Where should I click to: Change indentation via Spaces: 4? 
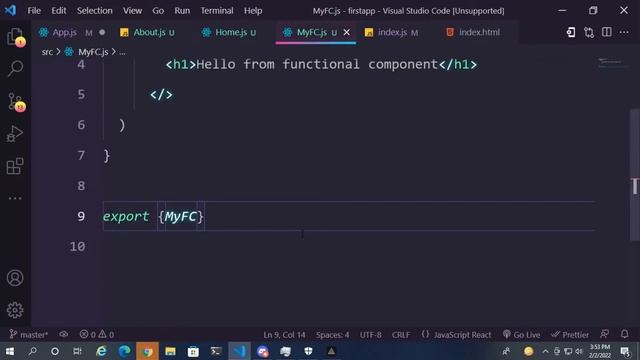click(x=332, y=335)
